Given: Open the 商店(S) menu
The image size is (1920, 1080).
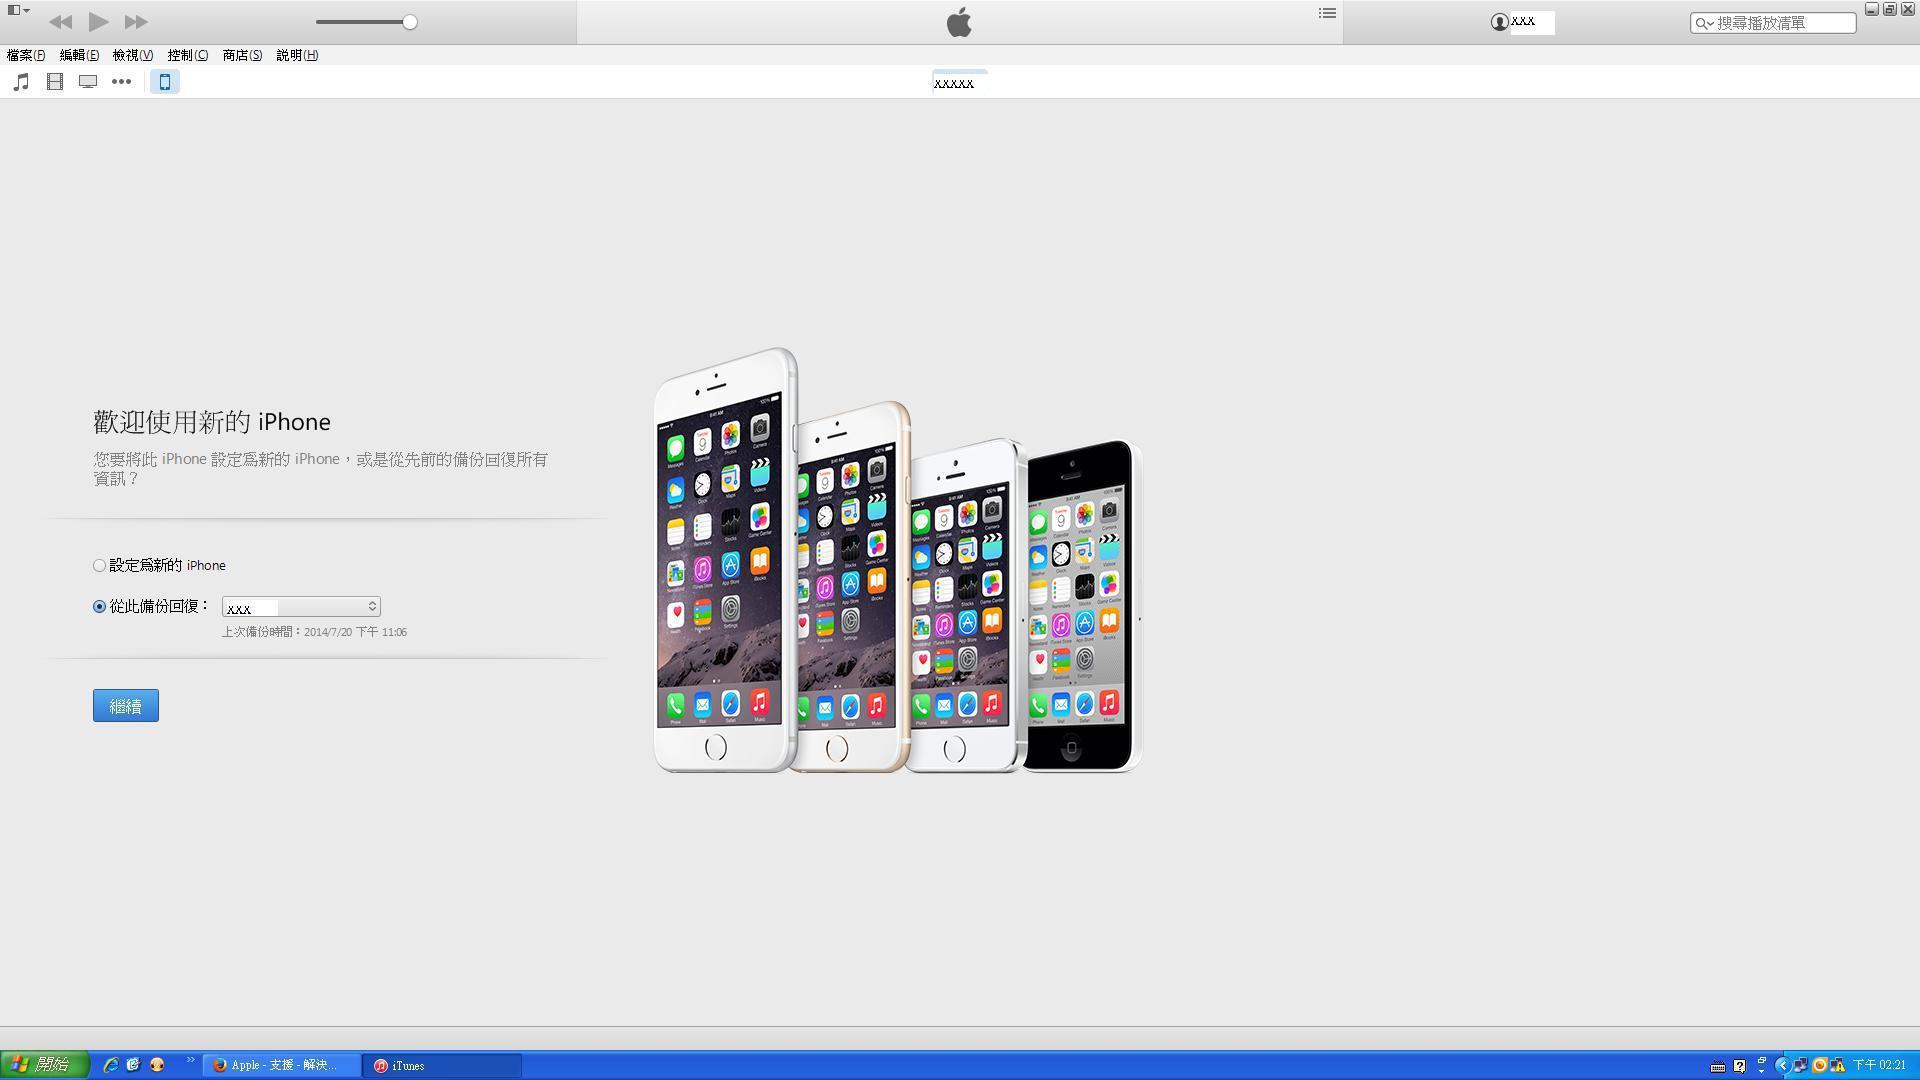Looking at the screenshot, I should 242,55.
